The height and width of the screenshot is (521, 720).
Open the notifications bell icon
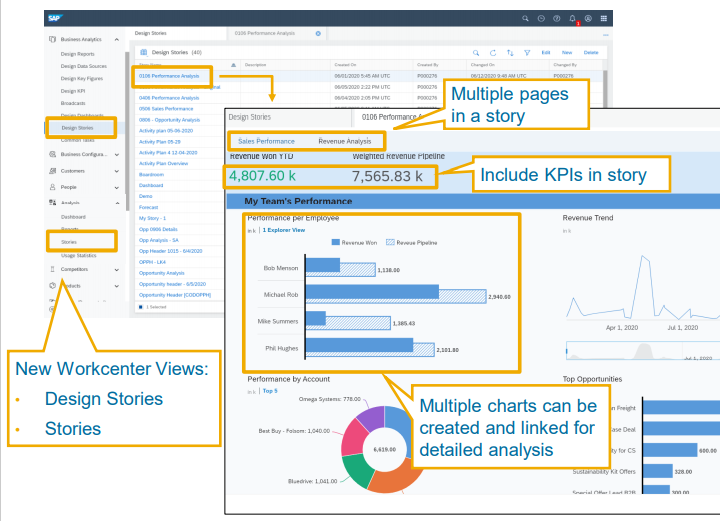(x=573, y=18)
